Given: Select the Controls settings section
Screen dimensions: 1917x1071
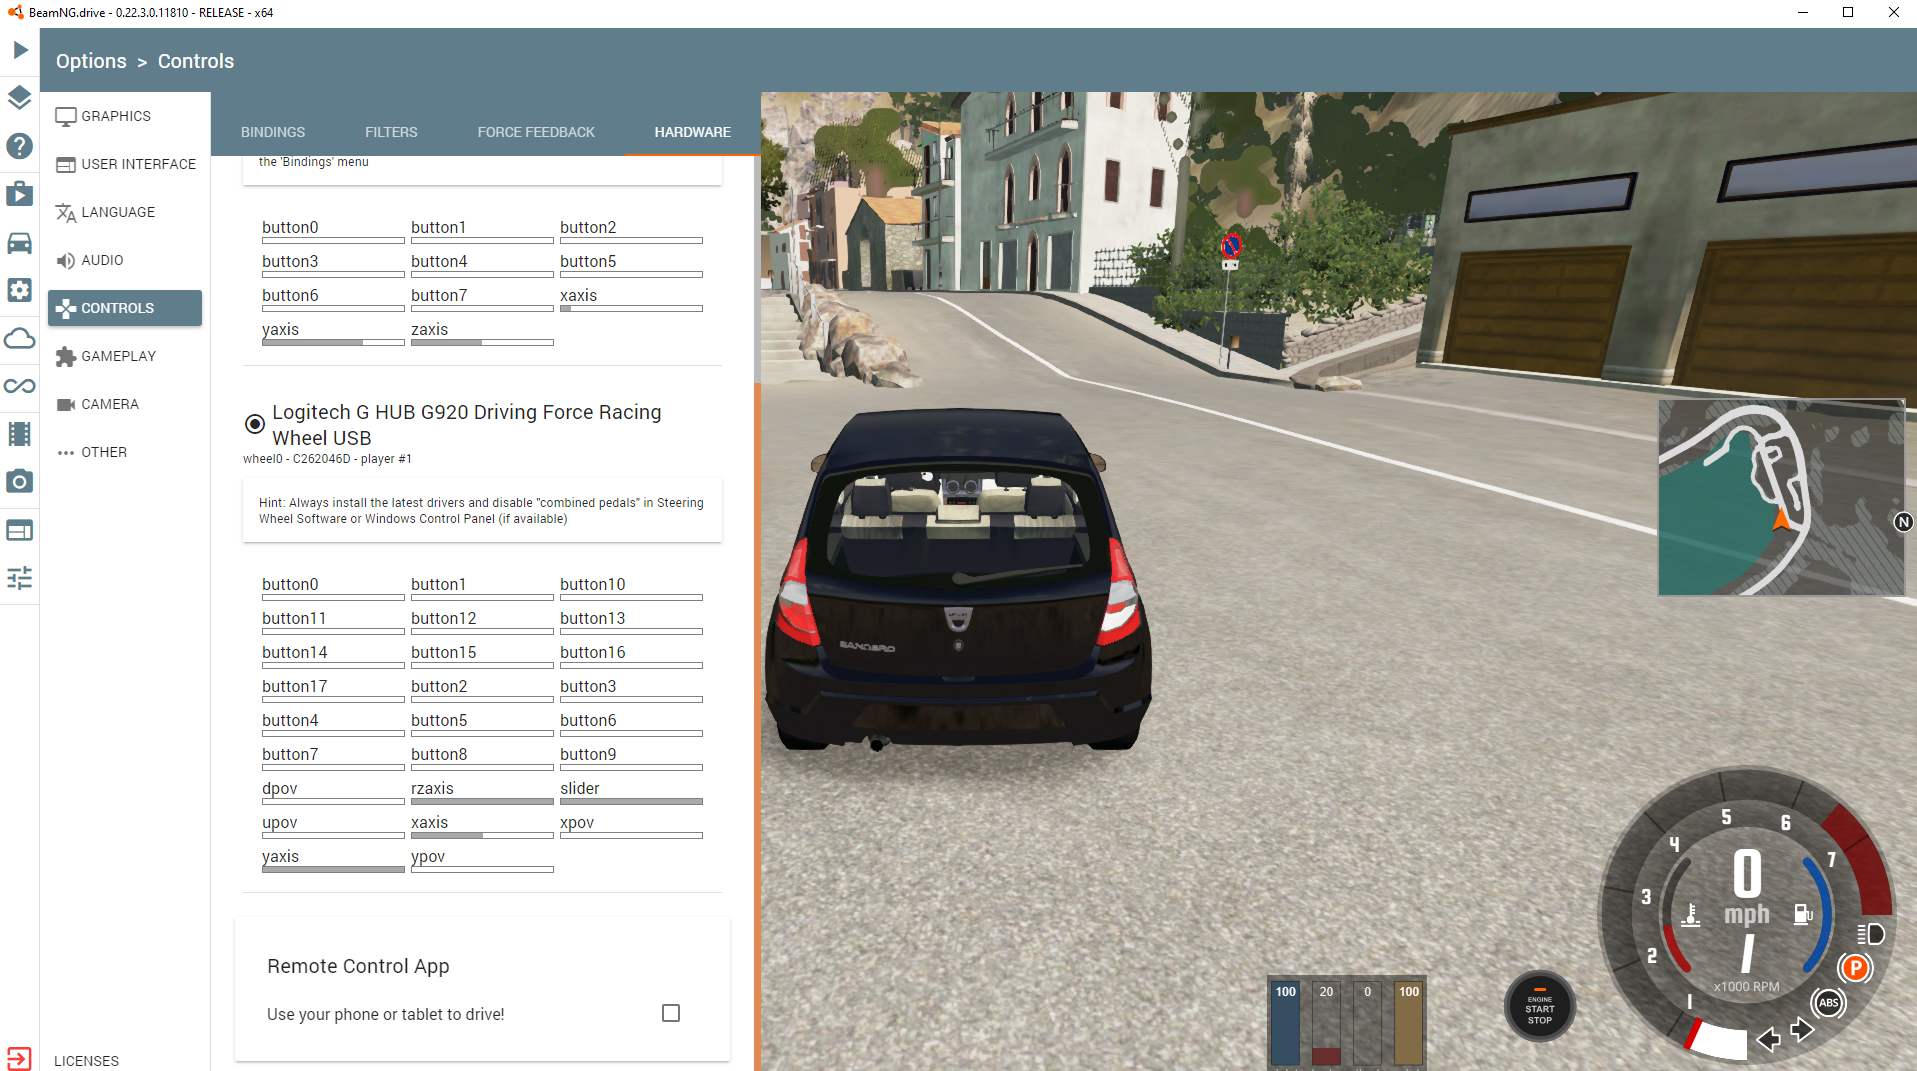Looking at the screenshot, I should click(x=125, y=308).
